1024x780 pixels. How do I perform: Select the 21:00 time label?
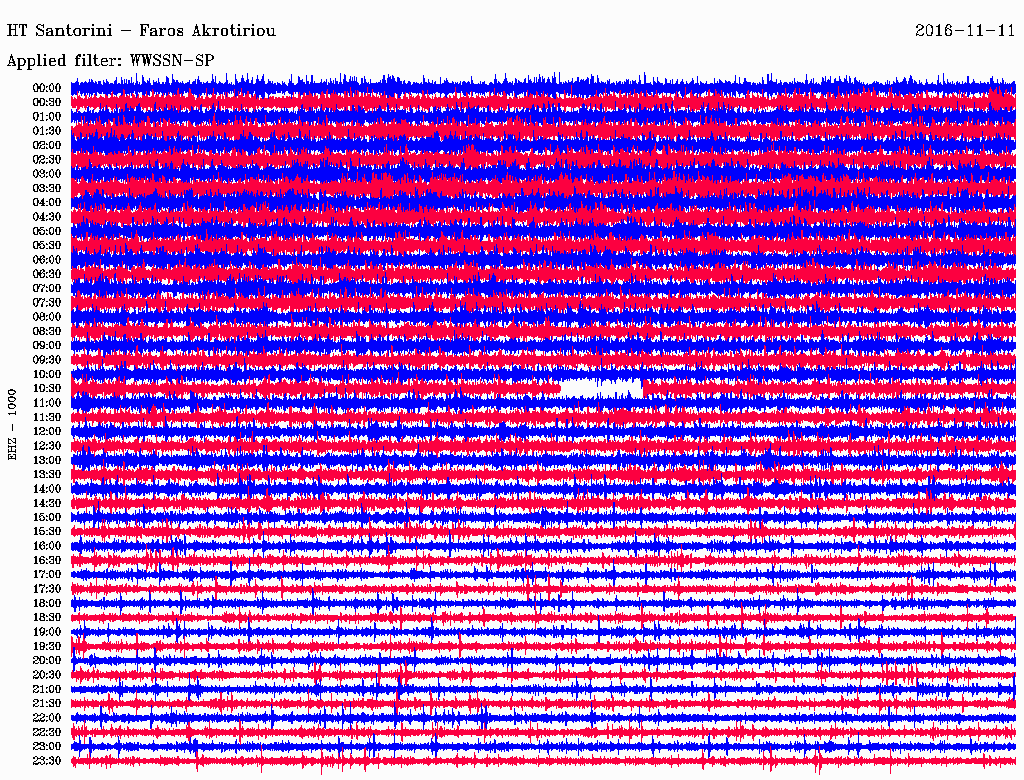[47, 689]
